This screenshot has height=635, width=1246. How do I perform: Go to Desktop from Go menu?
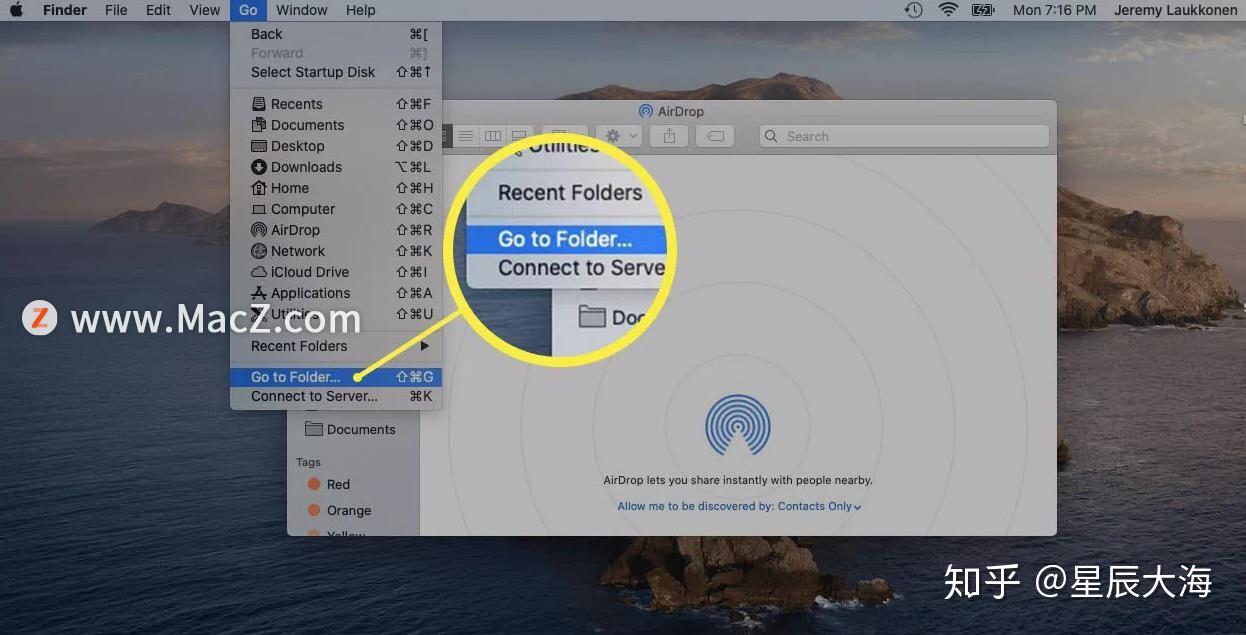click(336, 146)
